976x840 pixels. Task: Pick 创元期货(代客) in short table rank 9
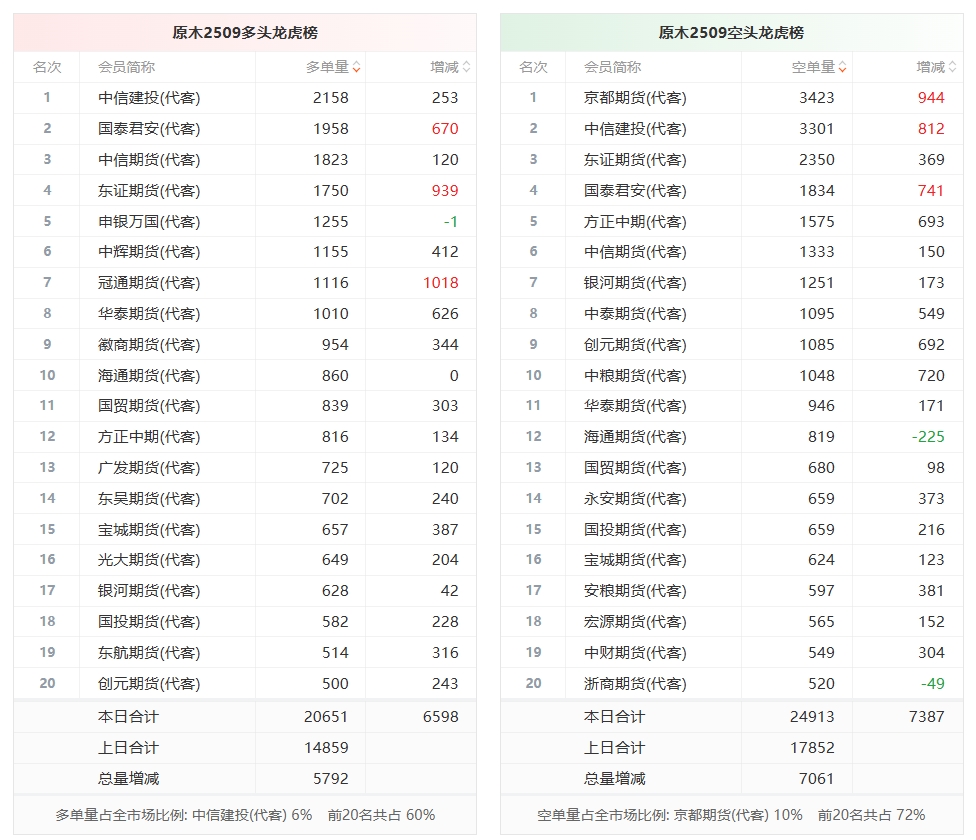635,345
